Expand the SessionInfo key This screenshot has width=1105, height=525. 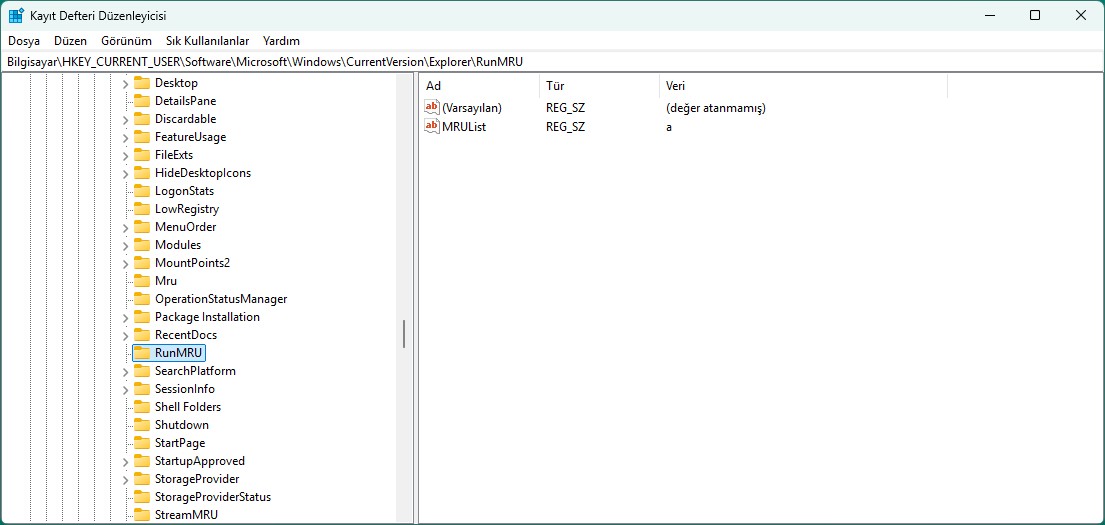tap(125, 389)
